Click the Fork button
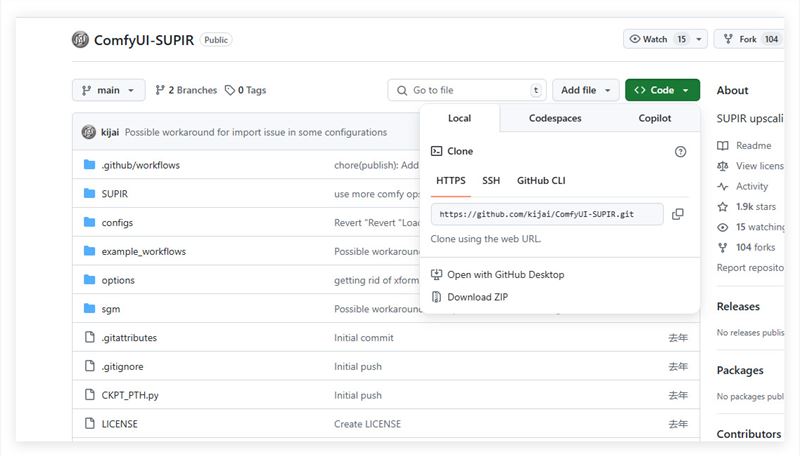Image resolution: width=800 pixels, height=456 pixels. [749, 39]
